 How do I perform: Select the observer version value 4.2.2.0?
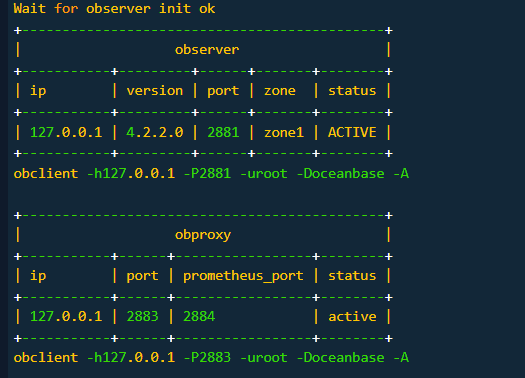tap(155, 132)
